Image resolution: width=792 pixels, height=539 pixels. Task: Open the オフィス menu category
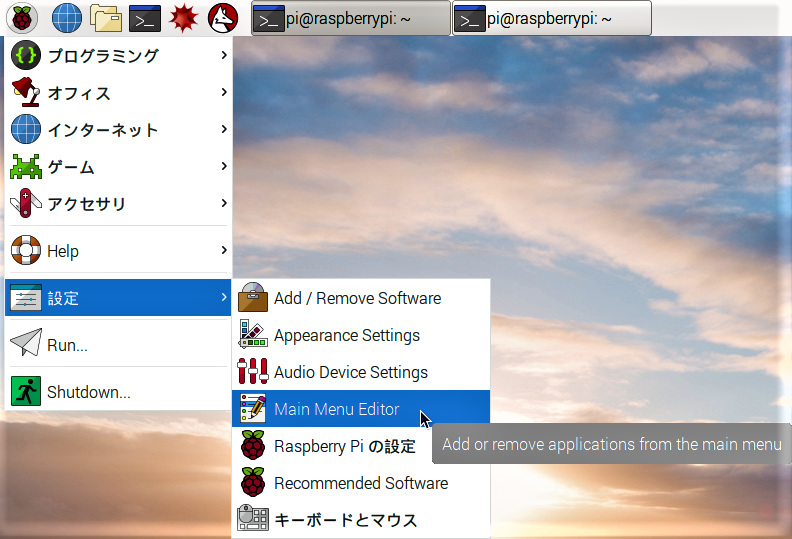(118, 92)
